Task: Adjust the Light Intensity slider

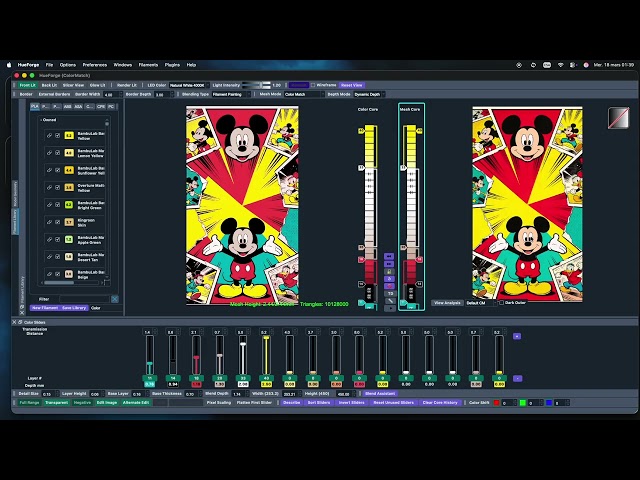Action: [x=256, y=85]
